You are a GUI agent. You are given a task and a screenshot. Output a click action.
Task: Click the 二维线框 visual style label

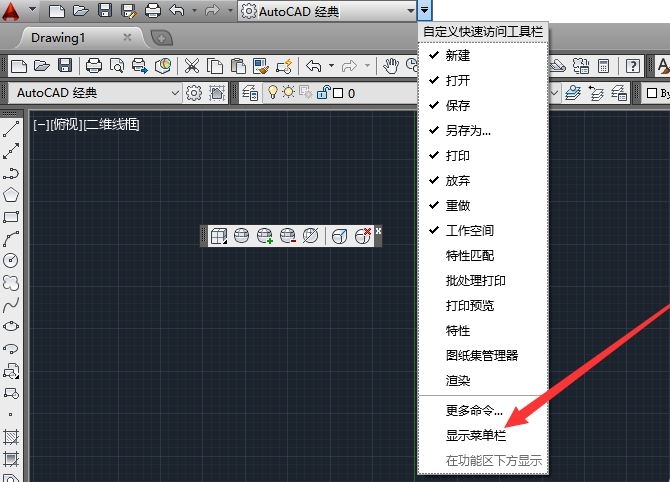pos(112,125)
